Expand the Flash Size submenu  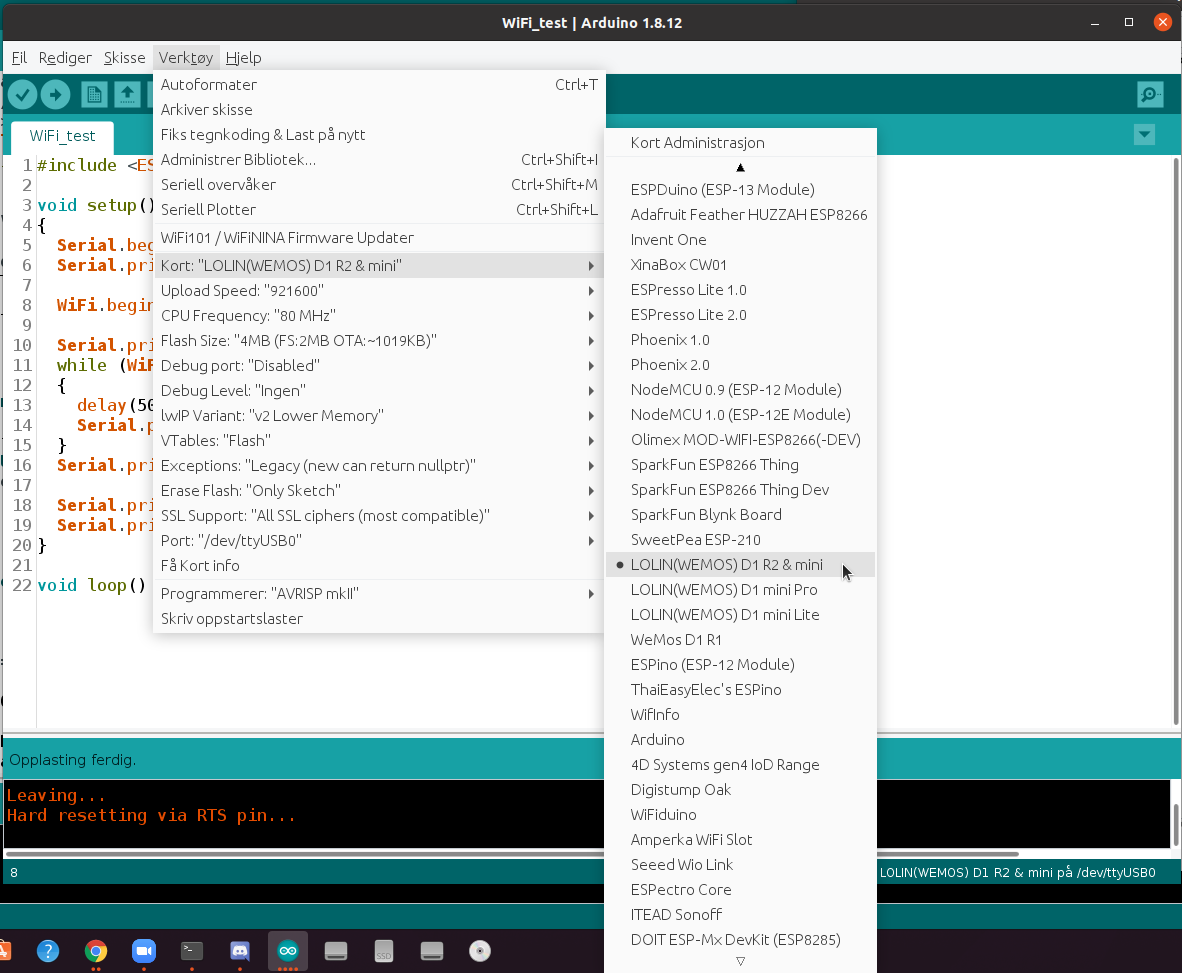[378, 341]
